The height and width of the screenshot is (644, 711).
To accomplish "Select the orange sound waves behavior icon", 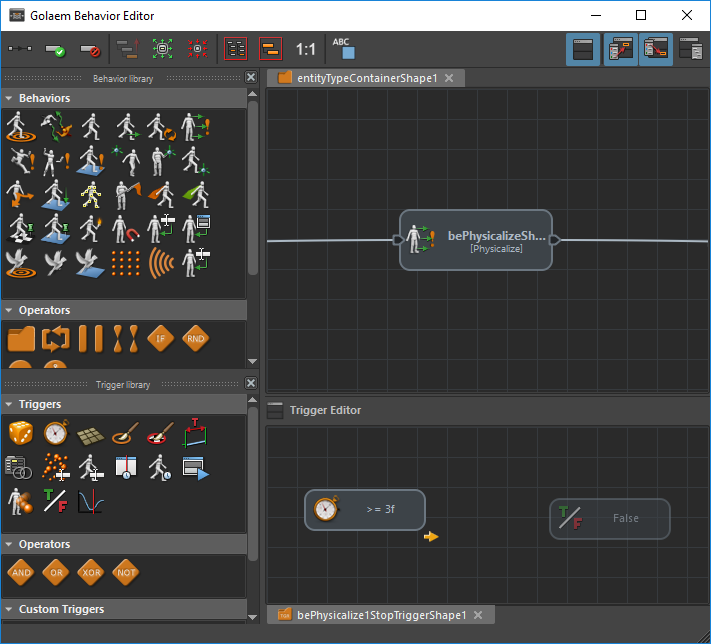I will pos(161,263).
